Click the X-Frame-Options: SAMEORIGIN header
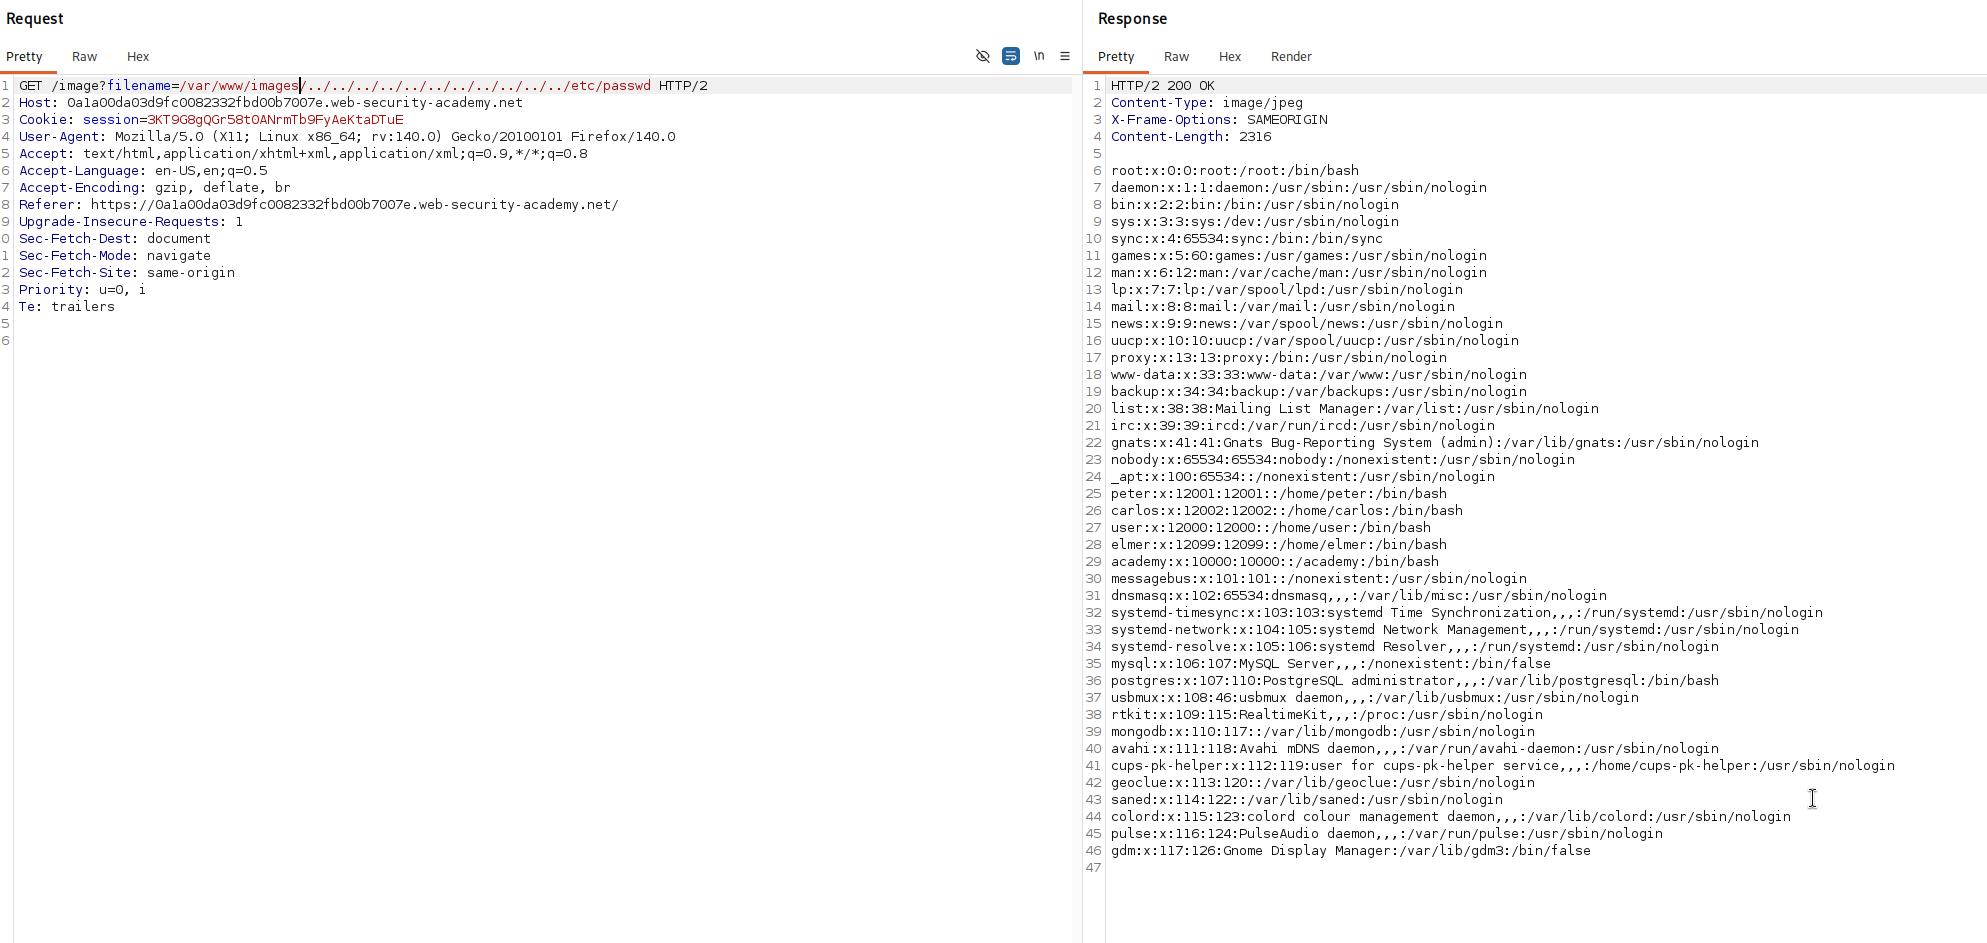This screenshot has width=1987, height=943. click(1219, 120)
